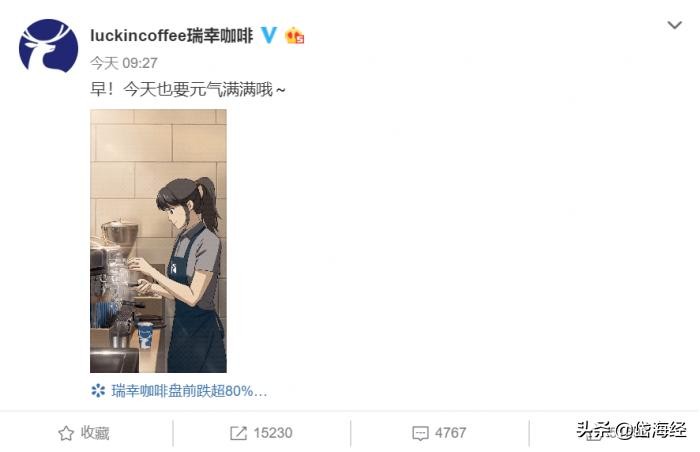Click the orange membership crown badge
The height and width of the screenshot is (452, 700).
[x=295, y=35]
